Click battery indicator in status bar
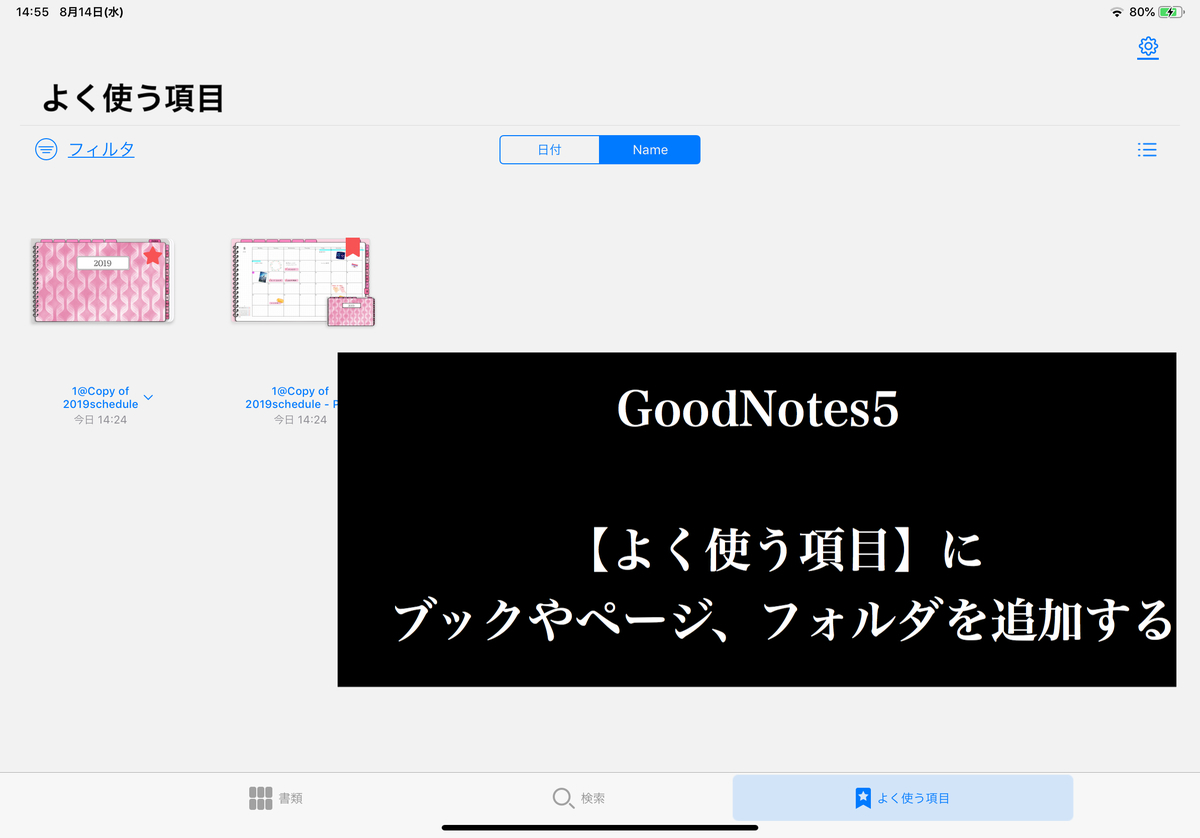Viewport: 1200px width, 838px height. tap(1171, 12)
